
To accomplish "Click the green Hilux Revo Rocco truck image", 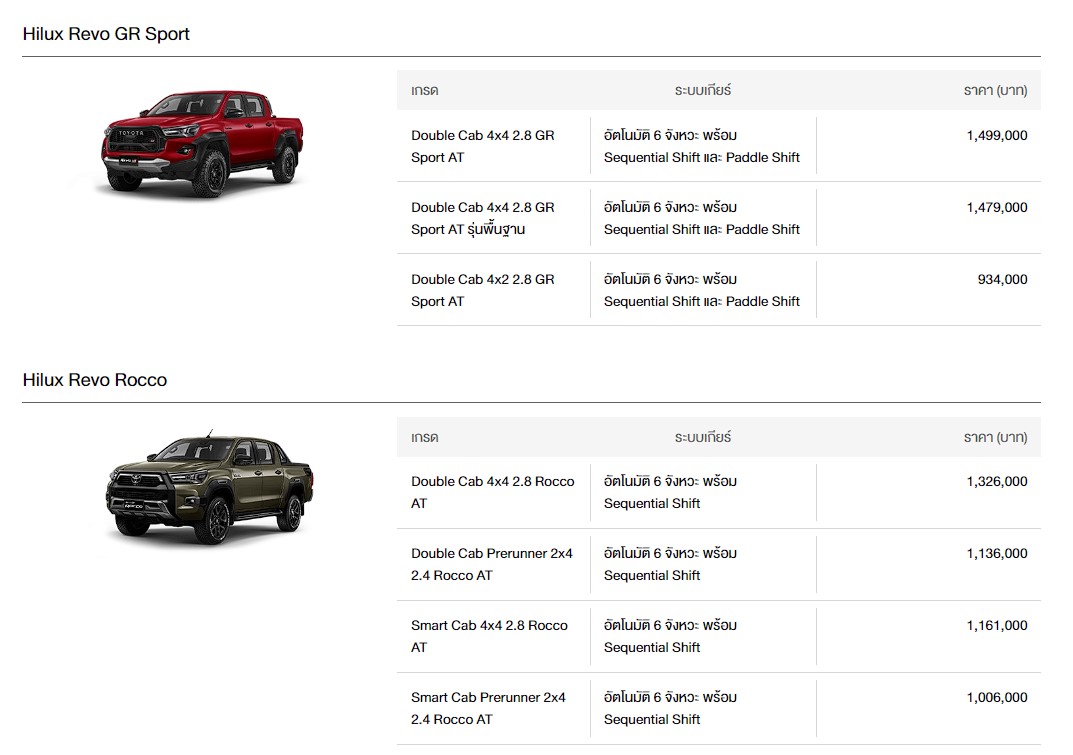I will [208, 490].
